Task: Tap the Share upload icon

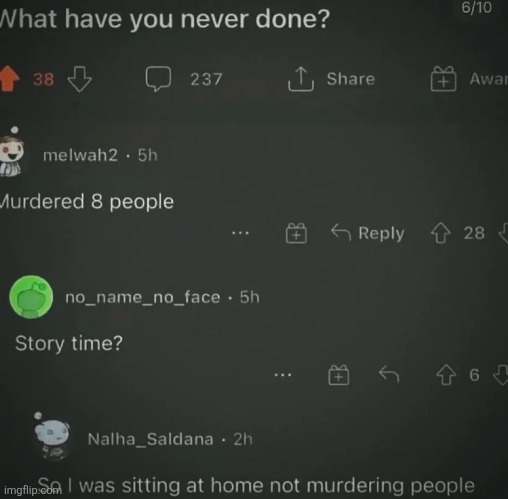Action: (301, 79)
